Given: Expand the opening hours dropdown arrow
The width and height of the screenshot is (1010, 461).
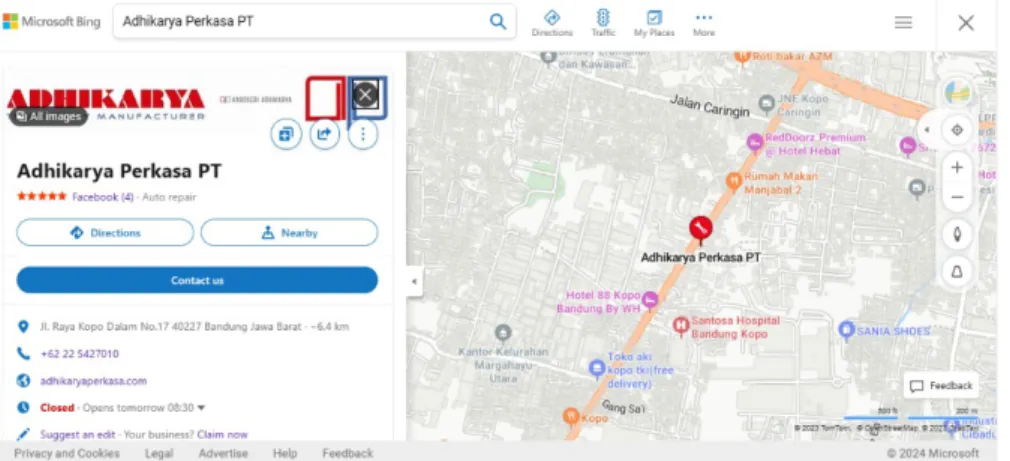Looking at the screenshot, I should (201, 408).
